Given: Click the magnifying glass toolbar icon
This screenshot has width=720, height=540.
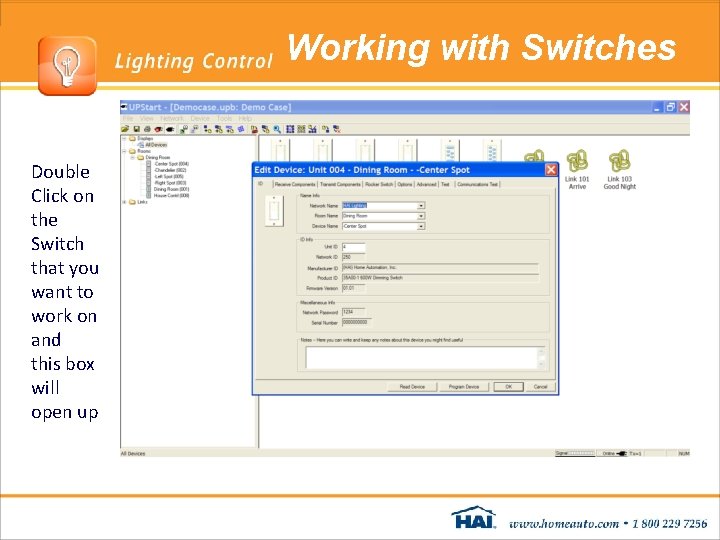Looking at the screenshot, I should tap(277, 129).
